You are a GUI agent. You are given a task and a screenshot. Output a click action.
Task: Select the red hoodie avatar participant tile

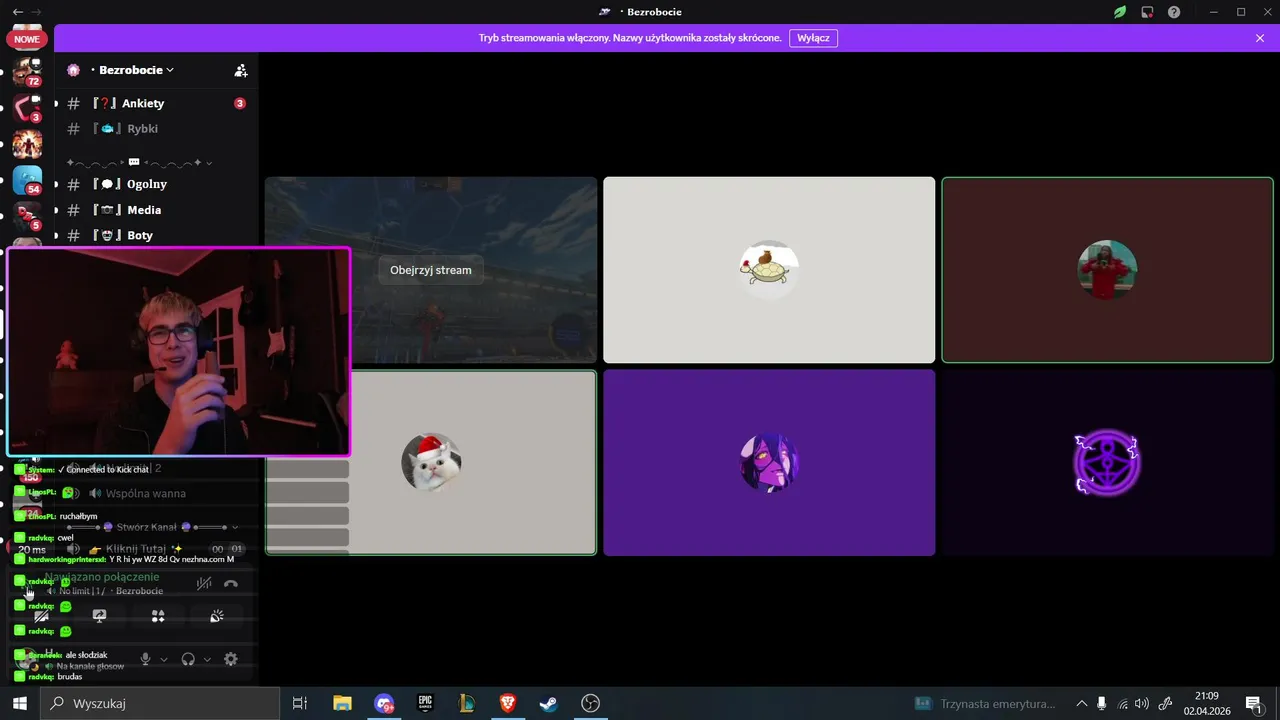[1107, 270]
